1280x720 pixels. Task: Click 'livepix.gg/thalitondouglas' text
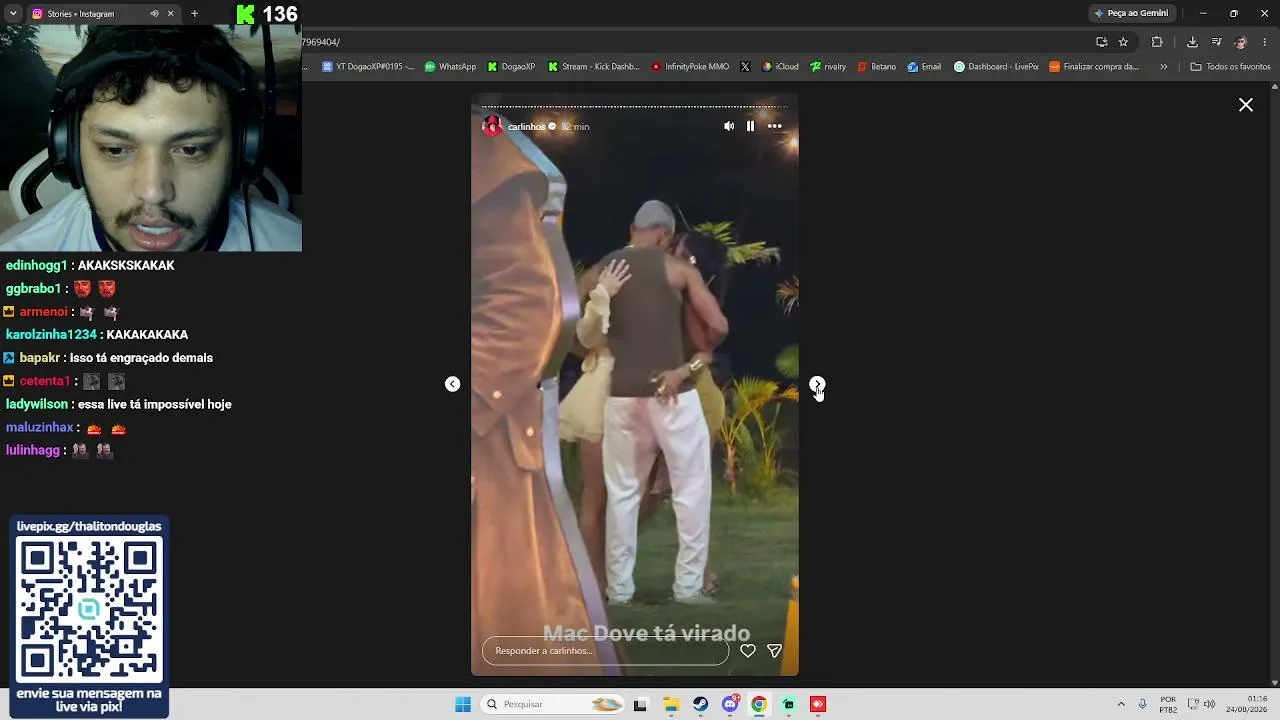pyautogui.click(x=89, y=526)
